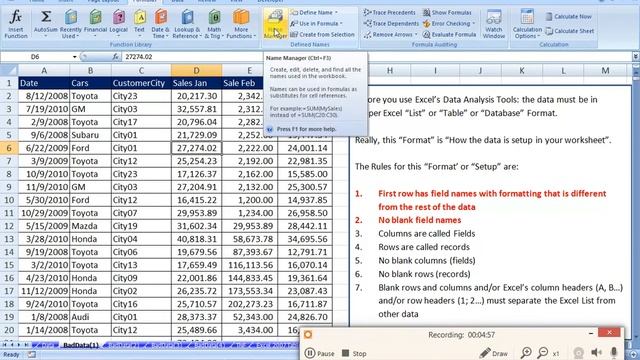Open the Name Manager
This screenshot has width=640, height=360.
coord(275,24)
